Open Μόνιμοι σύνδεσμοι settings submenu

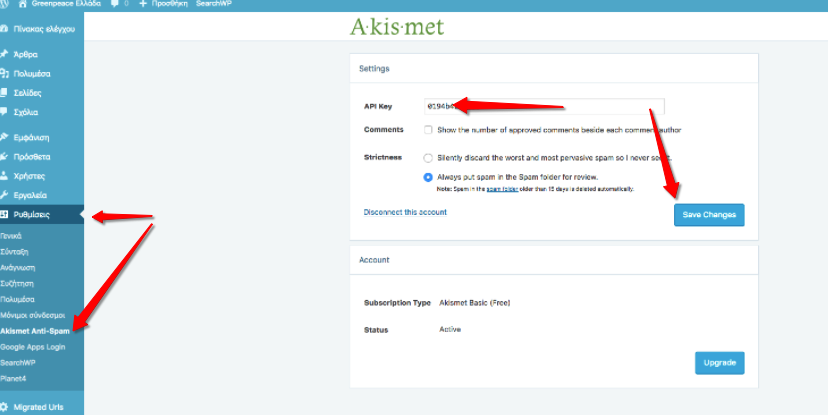click(33, 315)
